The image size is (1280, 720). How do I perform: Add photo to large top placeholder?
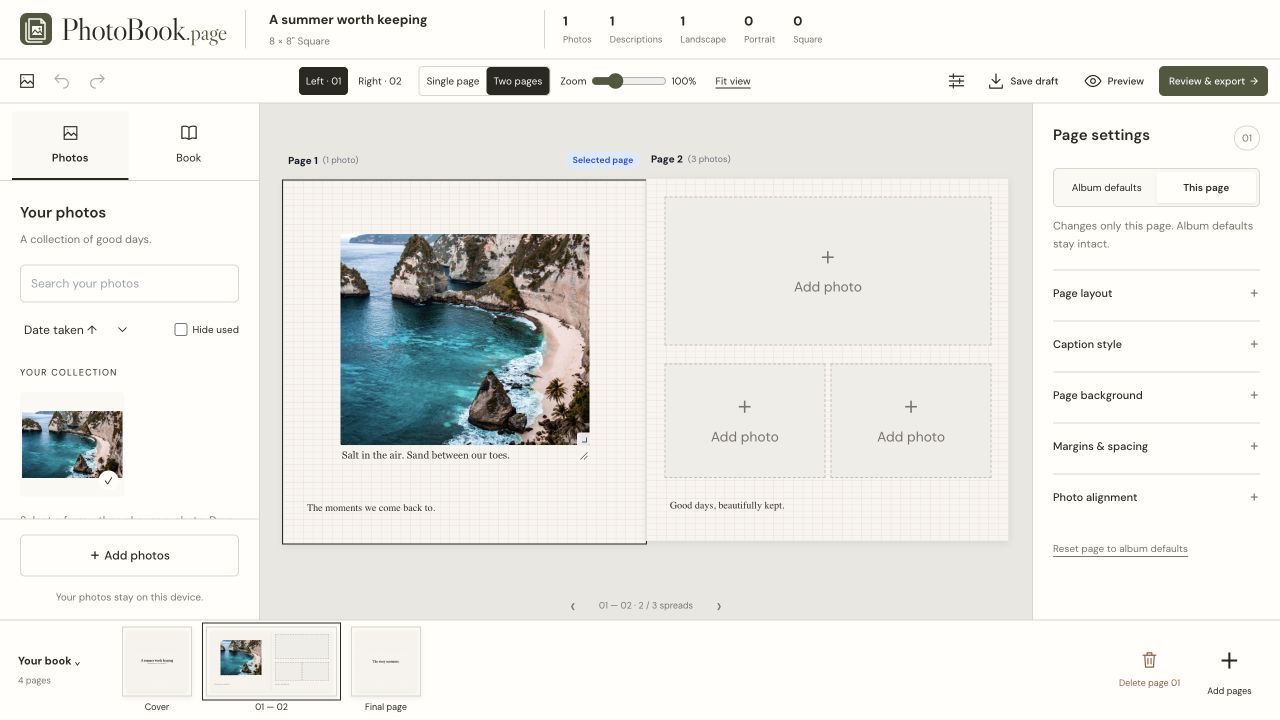828,271
